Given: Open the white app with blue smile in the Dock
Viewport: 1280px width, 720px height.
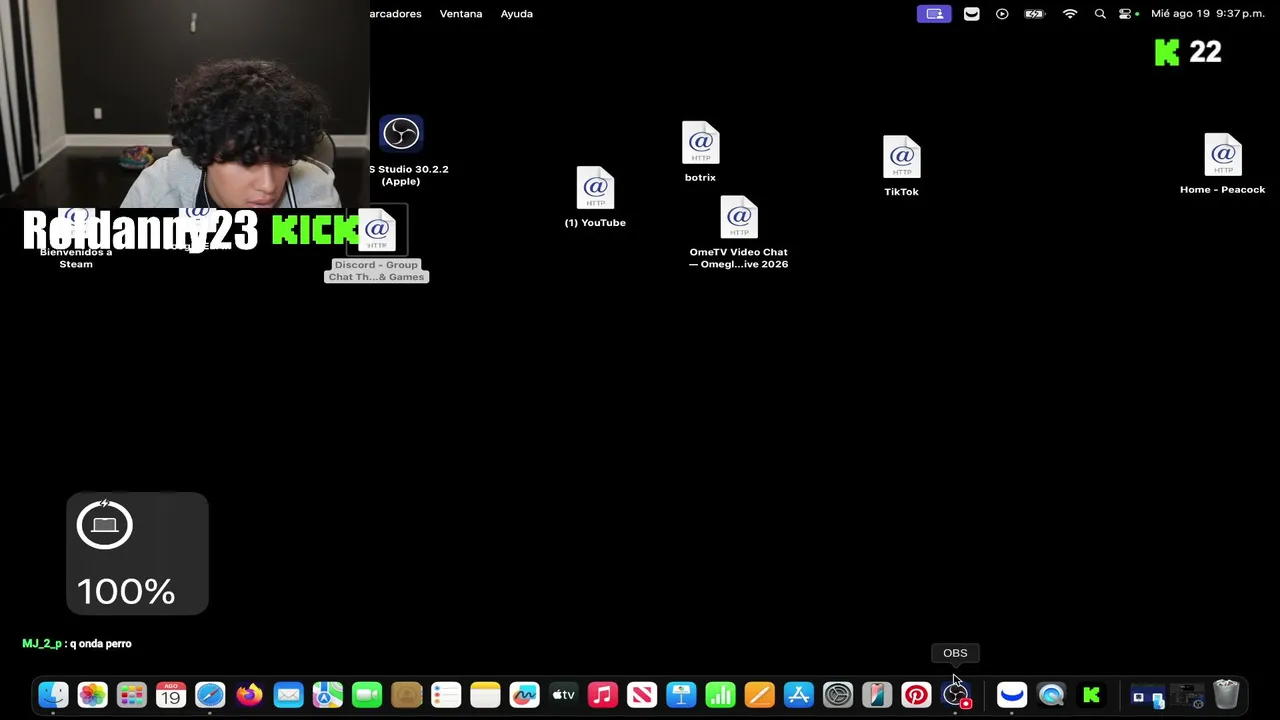Looking at the screenshot, I should click(x=1012, y=694).
